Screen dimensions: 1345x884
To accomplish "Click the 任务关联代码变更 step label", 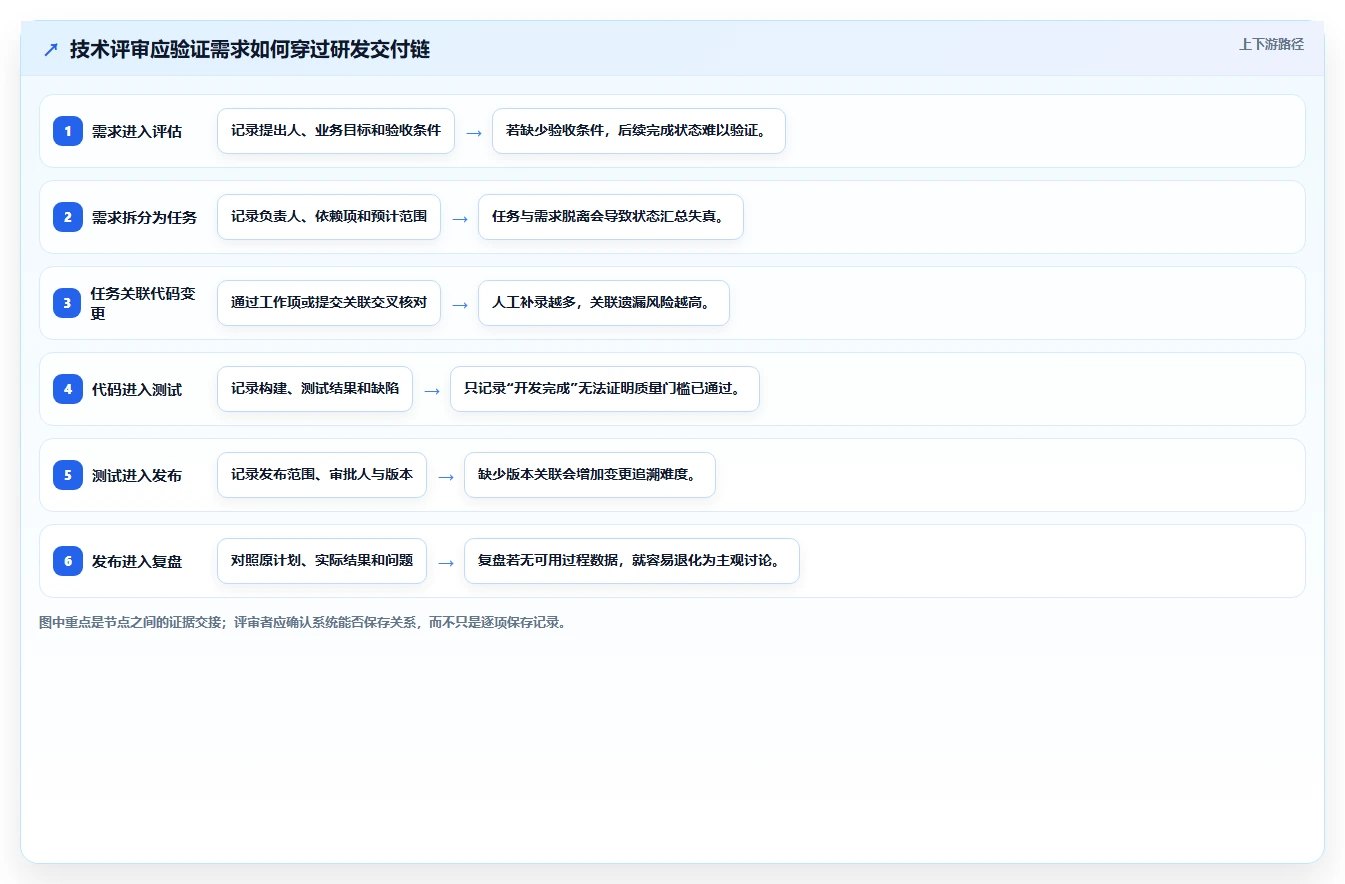I will 143,303.
